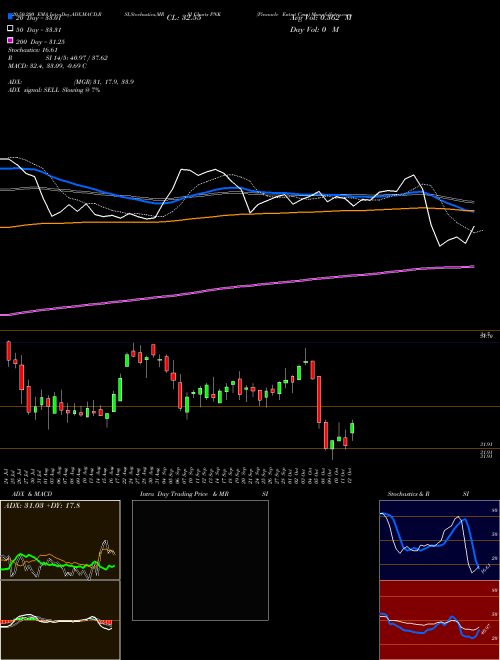
Task: Click the last green candlestick on the price chart
Action: 352,428
